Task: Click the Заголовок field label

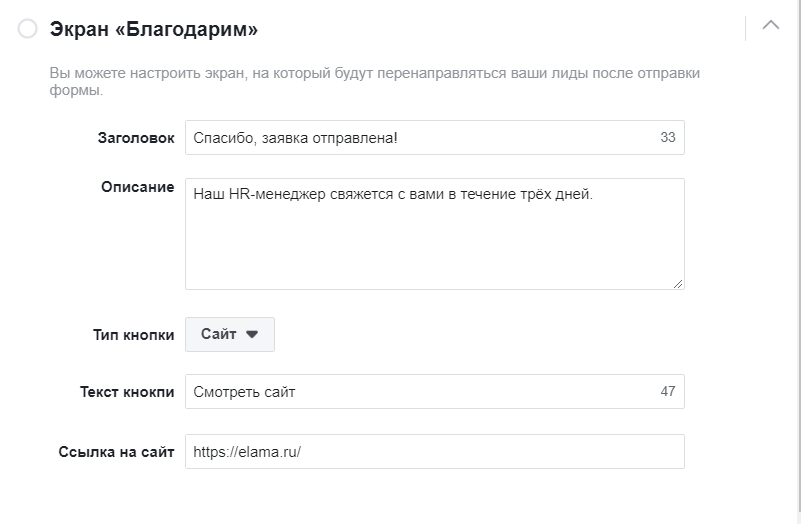Action: tap(135, 138)
